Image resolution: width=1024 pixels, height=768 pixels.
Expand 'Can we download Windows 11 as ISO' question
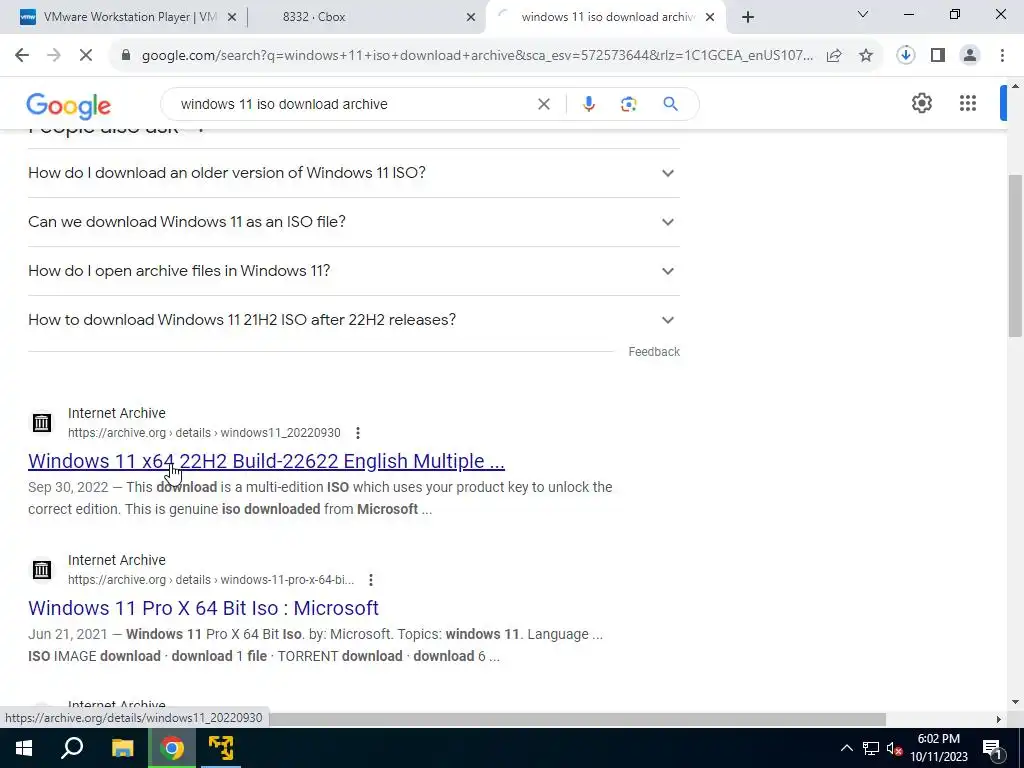pos(353,222)
